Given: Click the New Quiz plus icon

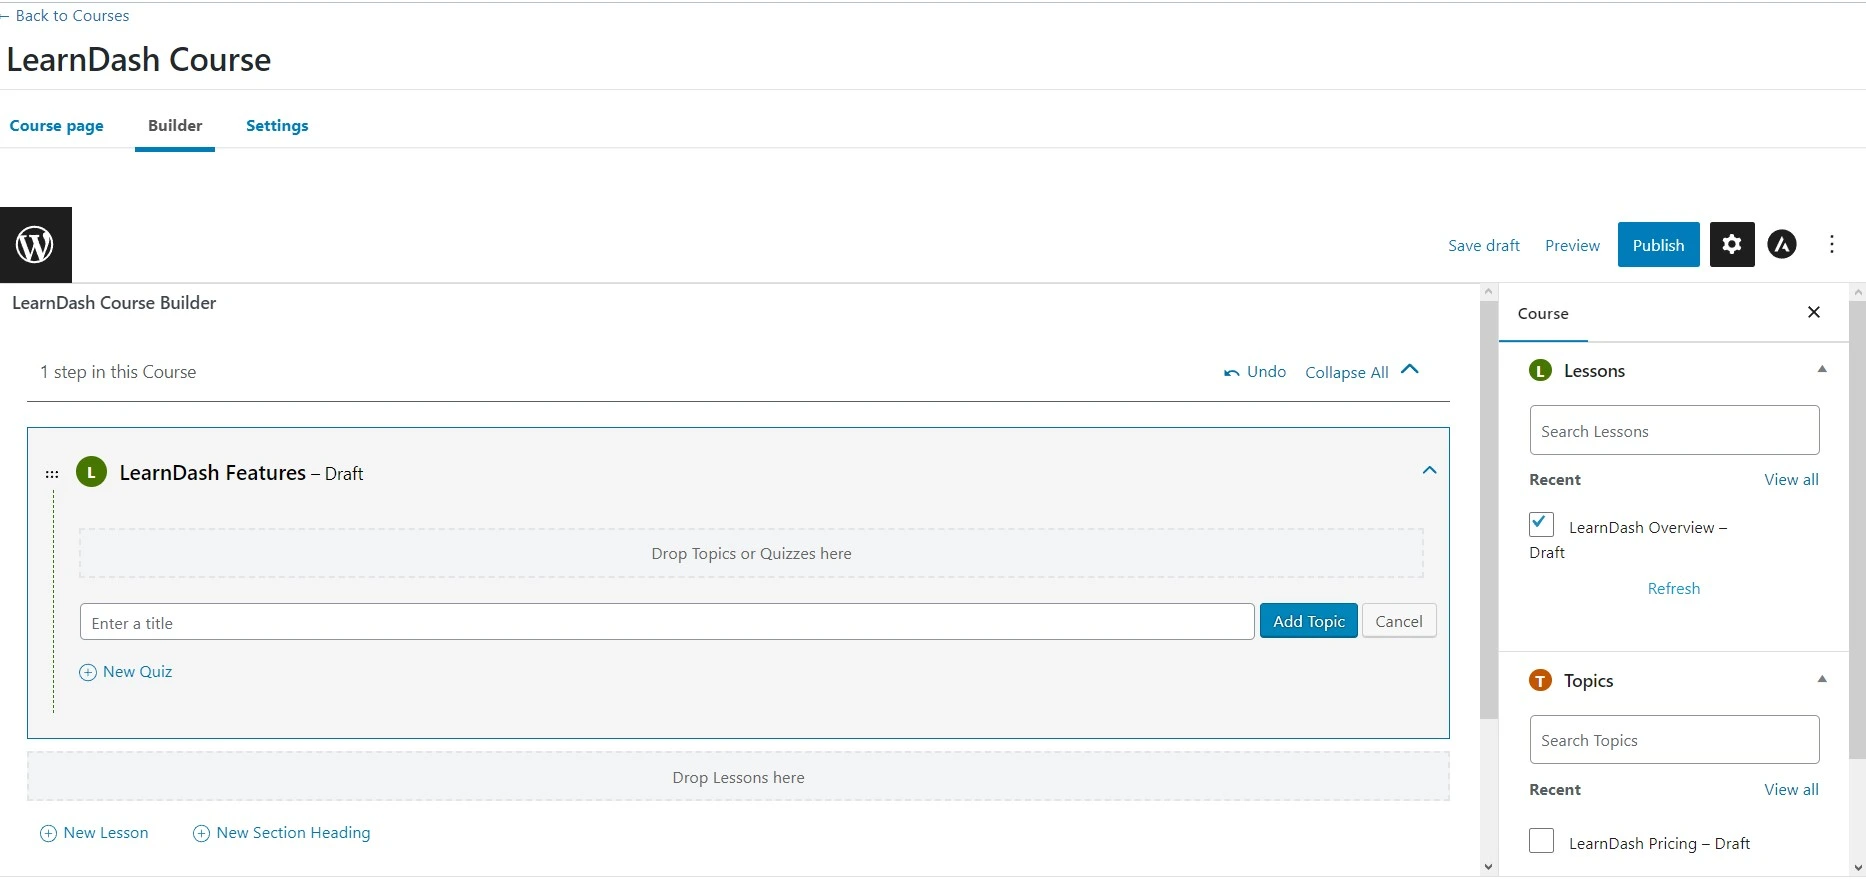Looking at the screenshot, I should pos(88,673).
